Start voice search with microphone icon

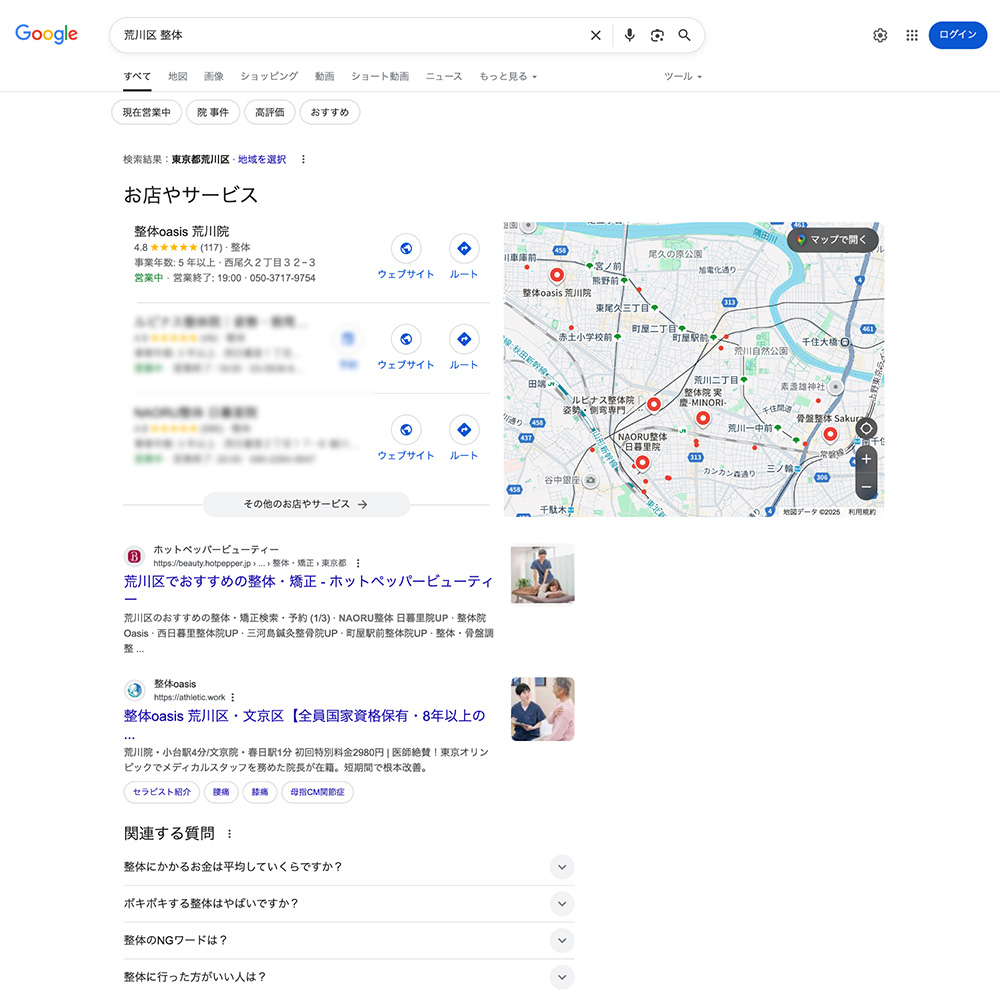click(x=629, y=35)
